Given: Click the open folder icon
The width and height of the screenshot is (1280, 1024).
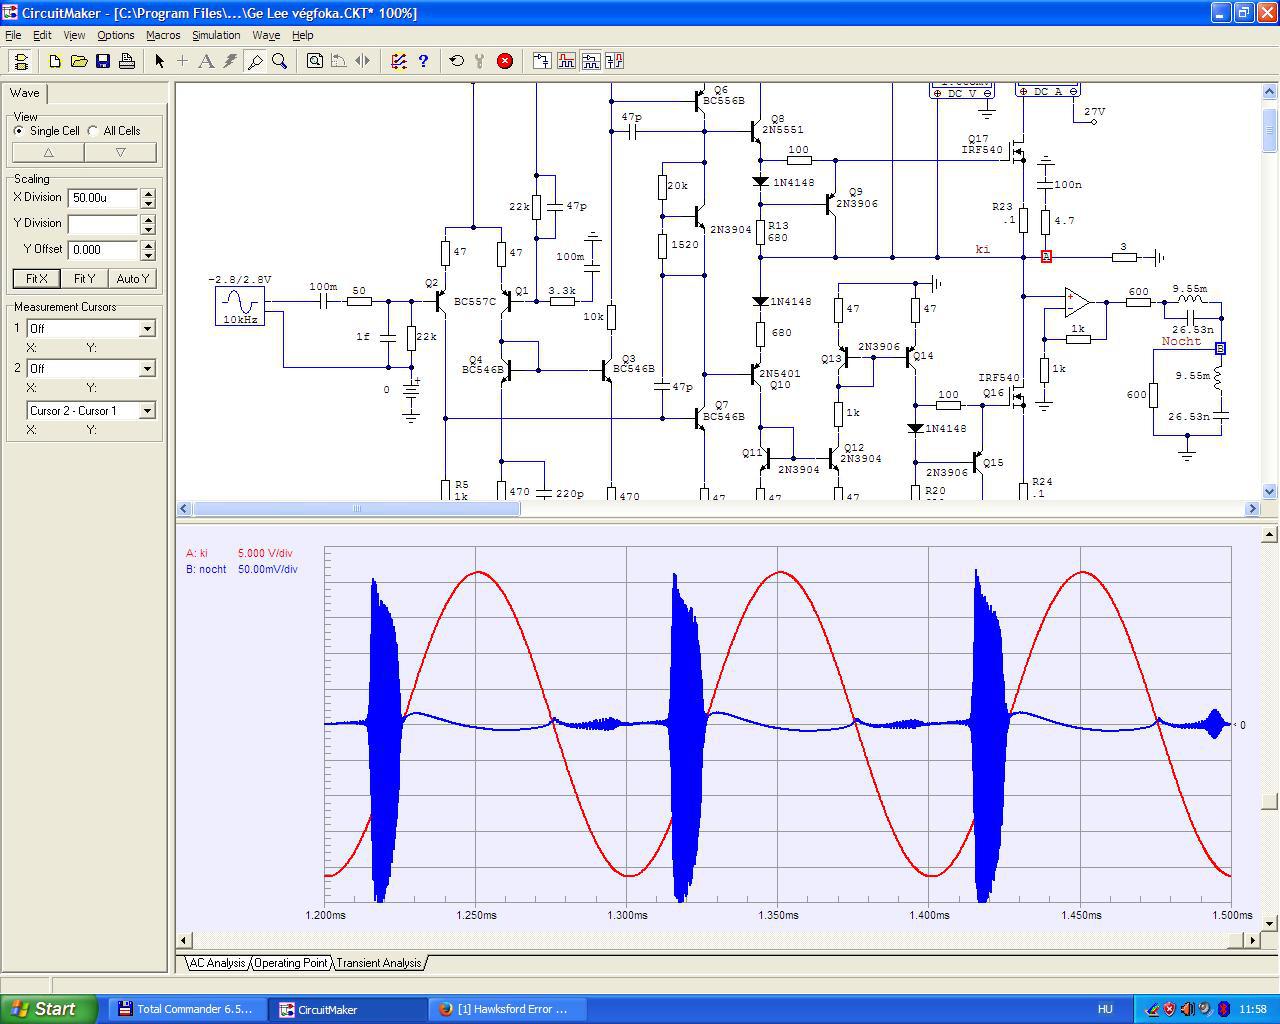Looking at the screenshot, I should point(79,61).
